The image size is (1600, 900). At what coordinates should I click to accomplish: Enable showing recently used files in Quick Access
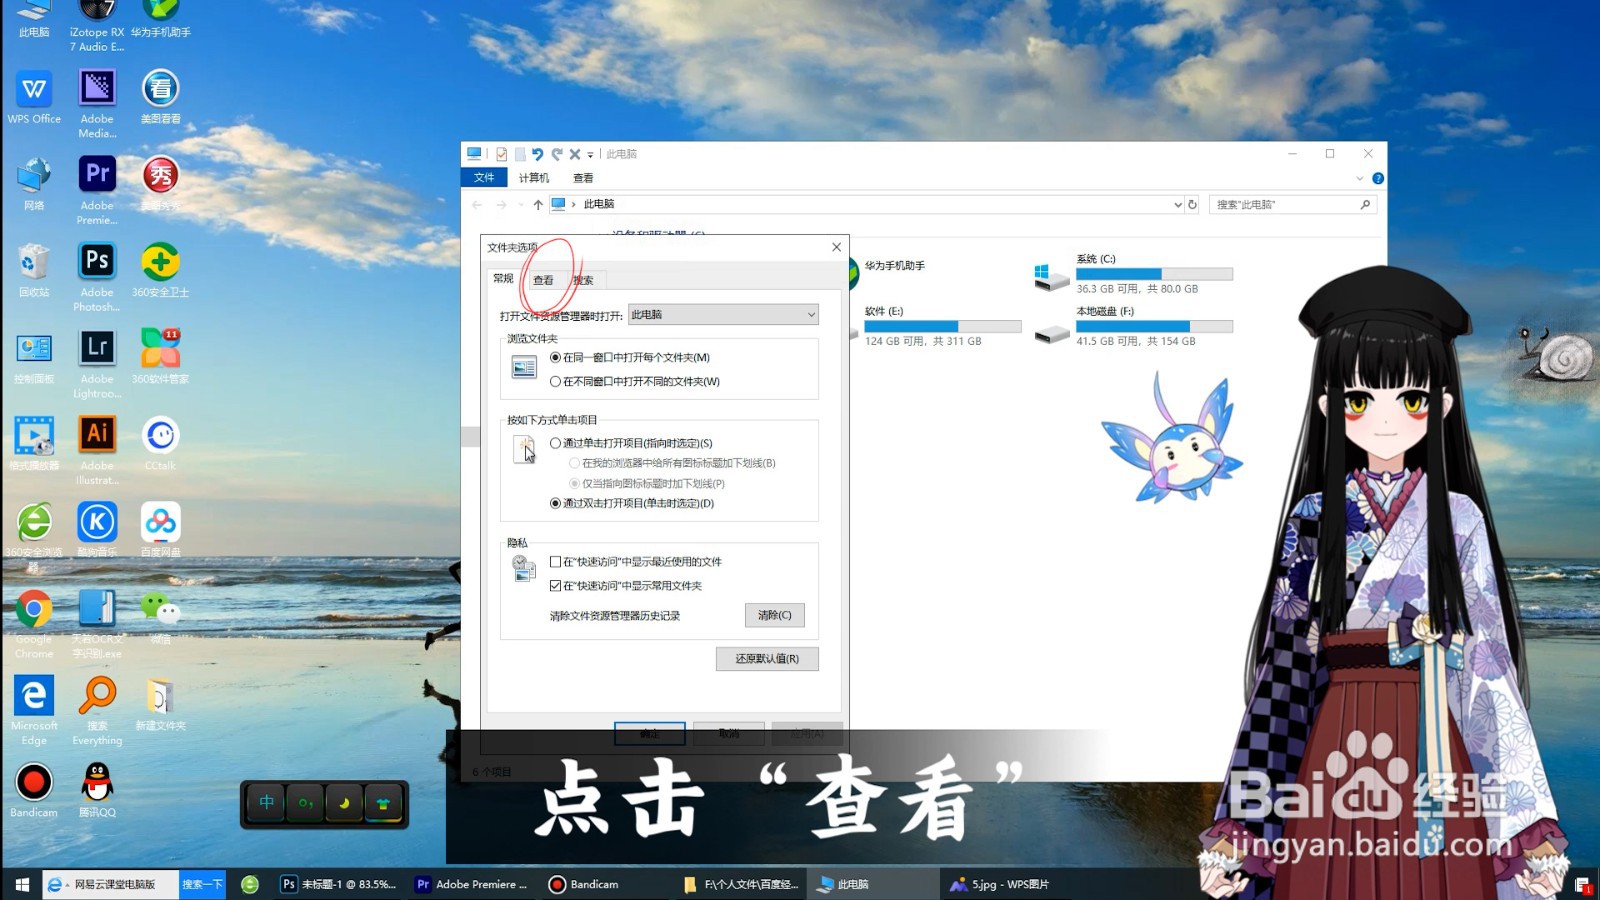(556, 562)
